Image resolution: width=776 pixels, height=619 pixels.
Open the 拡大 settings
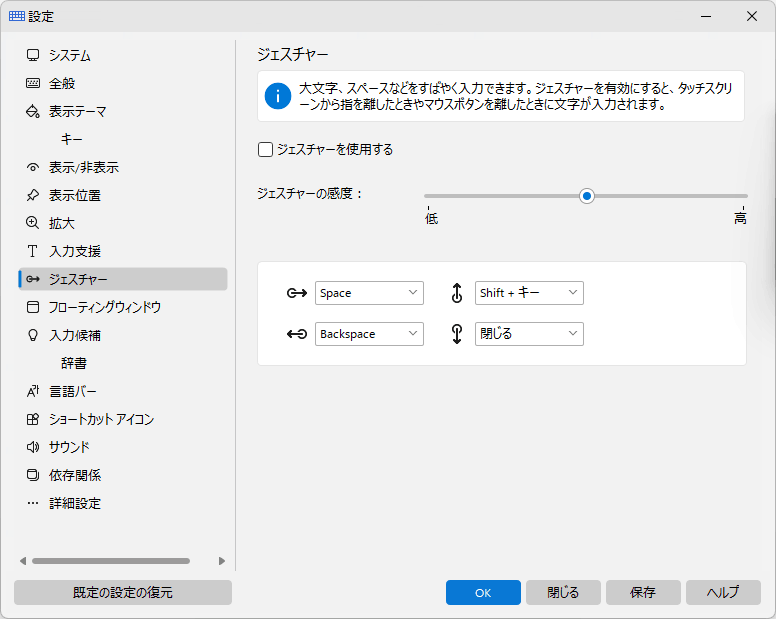(x=123, y=223)
